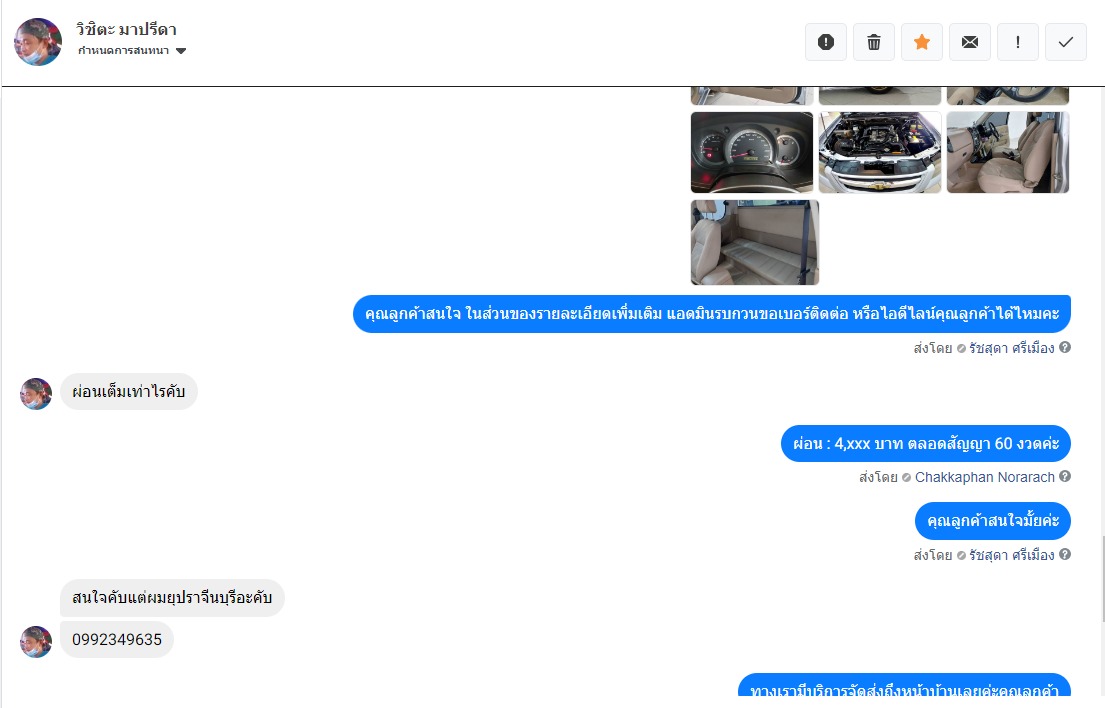Screen dimensions: 1105x708
Task: Click the blue bubble คุณลูกค้าสนใจมั้ยค่ะ
Action: pos(992,521)
